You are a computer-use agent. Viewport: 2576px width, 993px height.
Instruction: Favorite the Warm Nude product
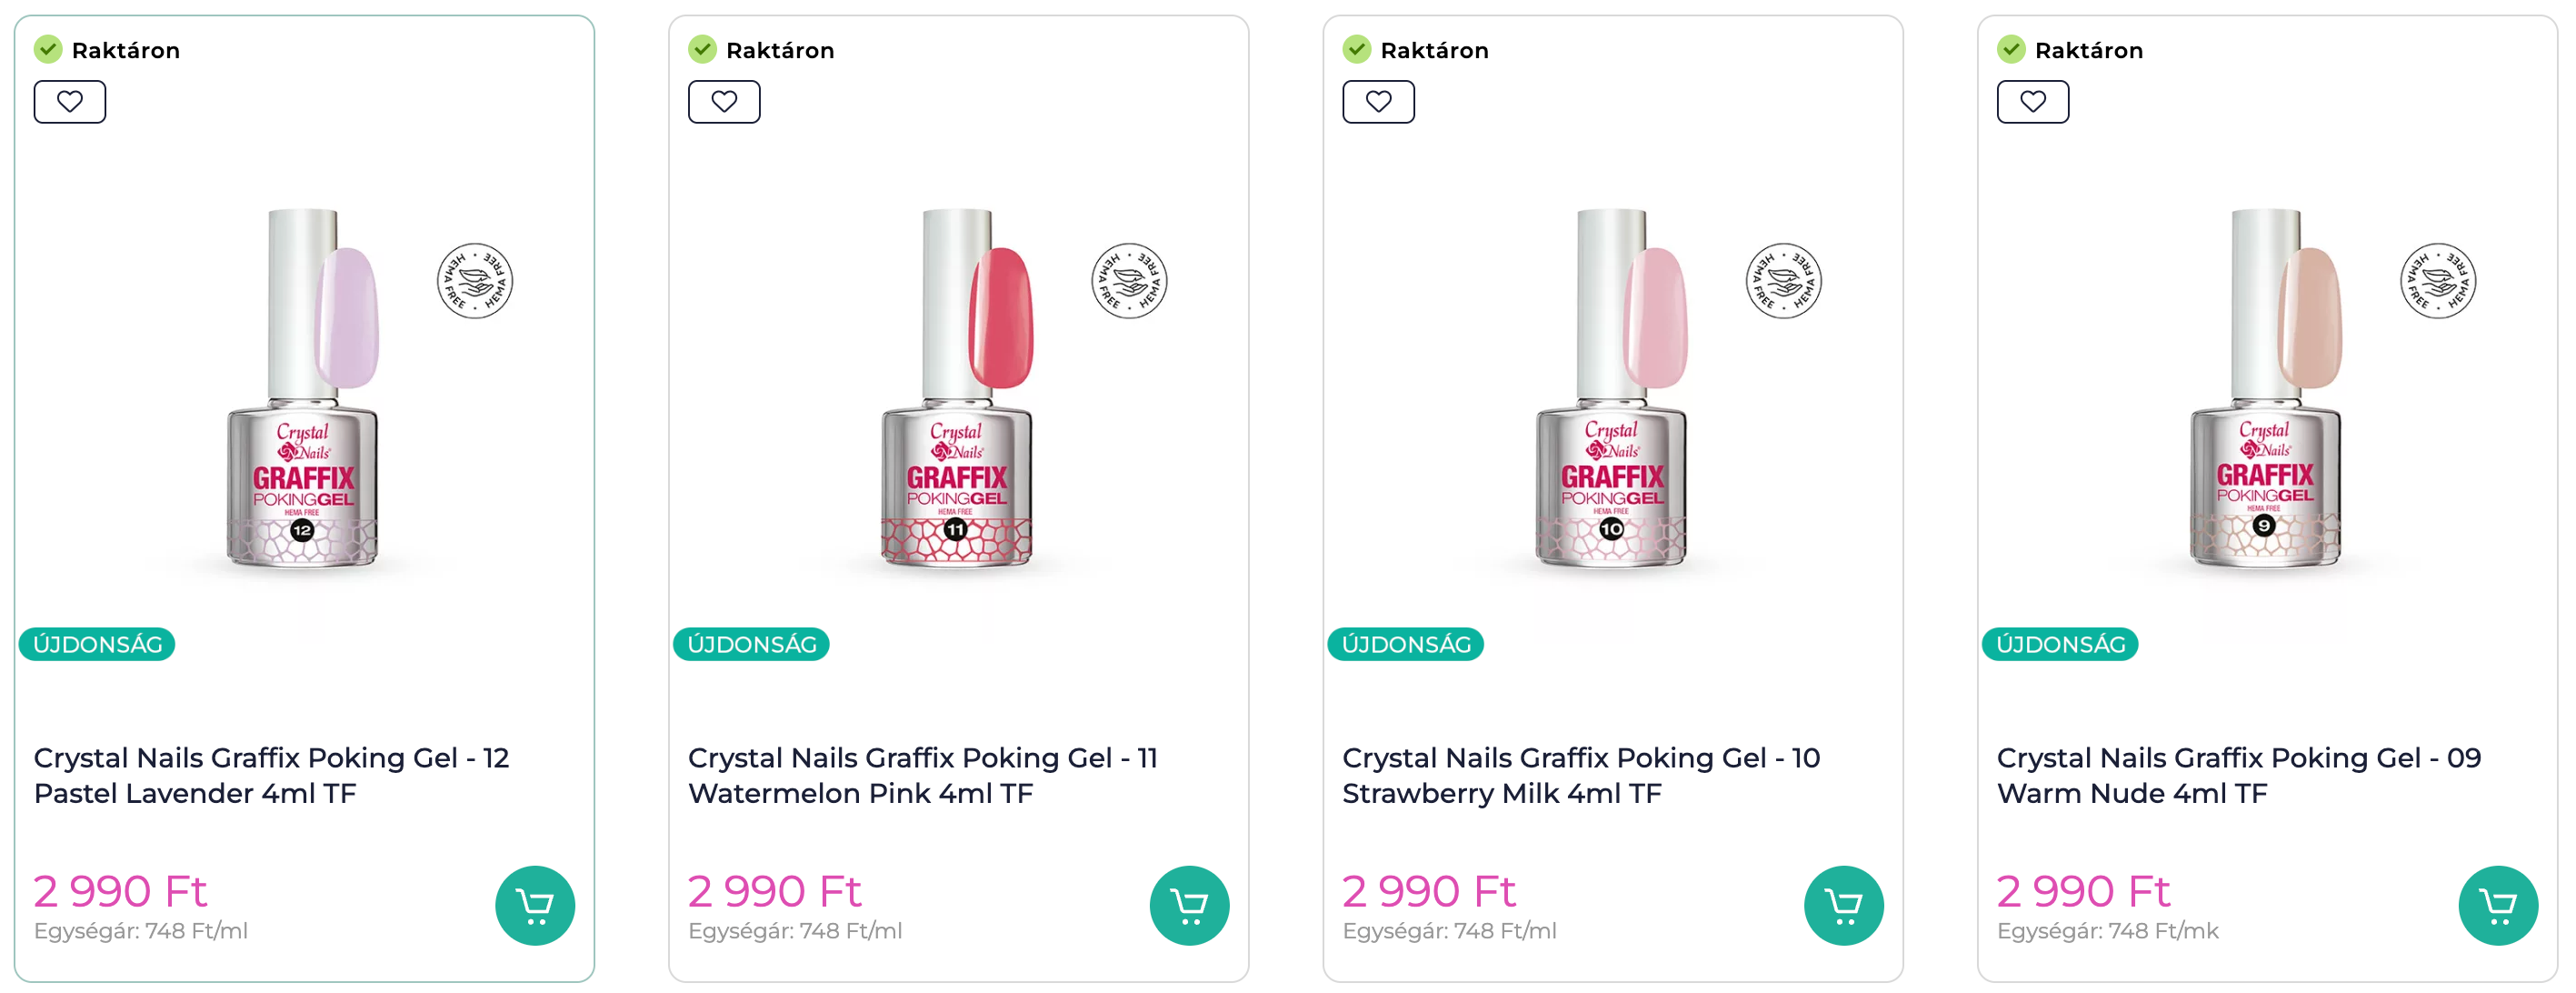point(2032,102)
